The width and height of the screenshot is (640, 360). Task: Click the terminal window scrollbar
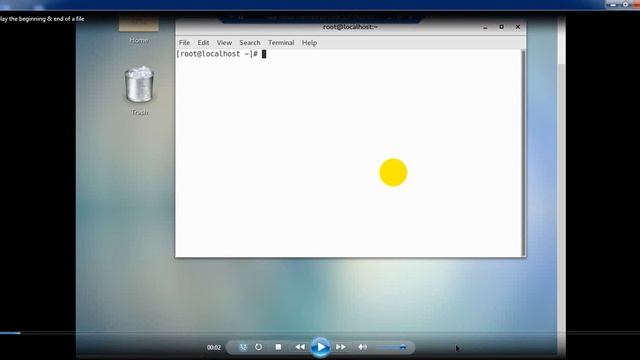point(523,153)
